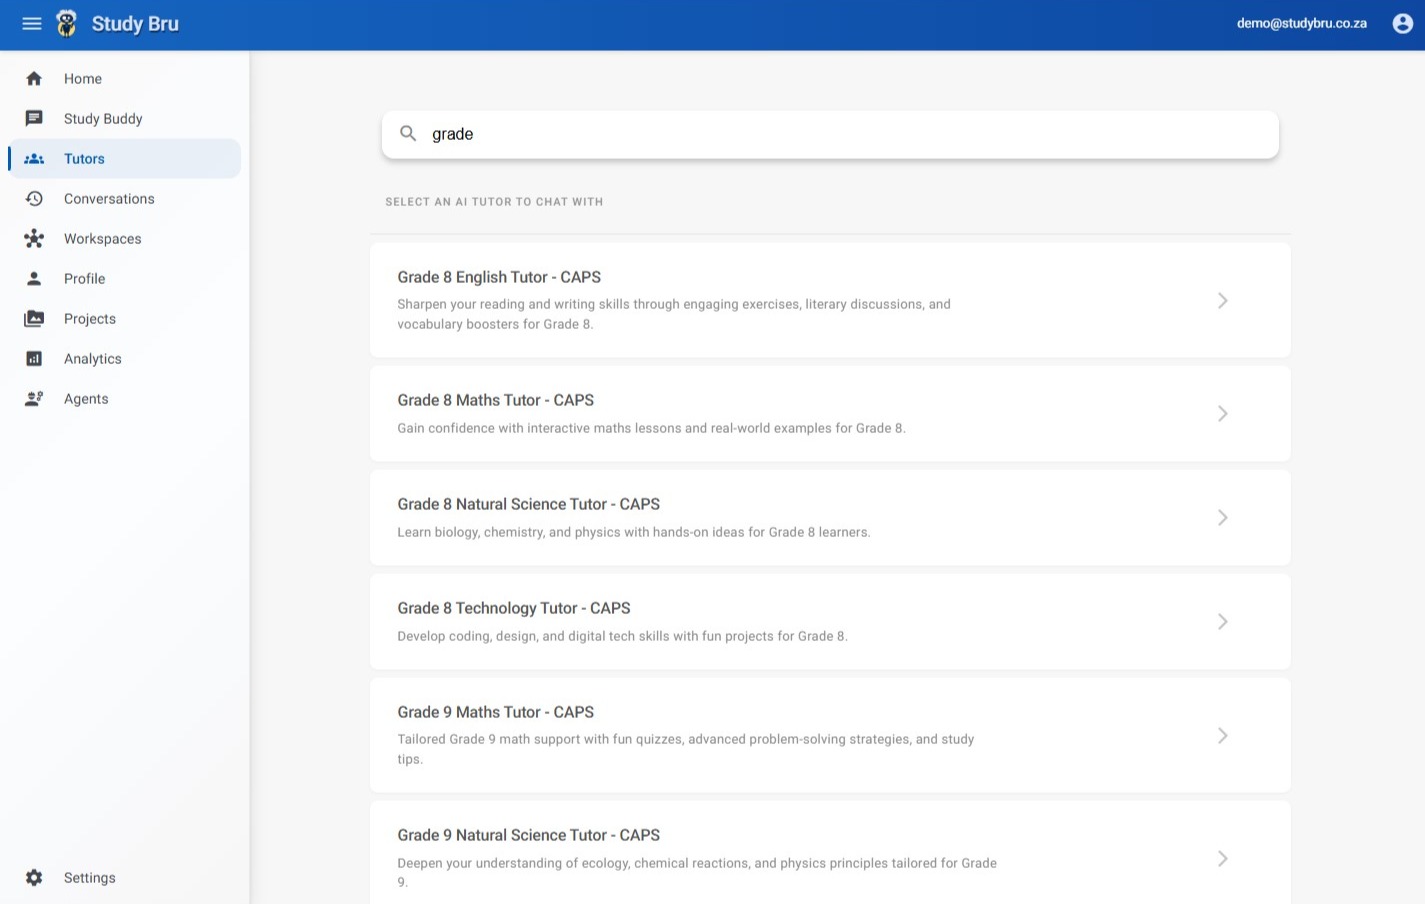Open the Profile menu item
The width and height of the screenshot is (1425, 904).
coord(84,279)
